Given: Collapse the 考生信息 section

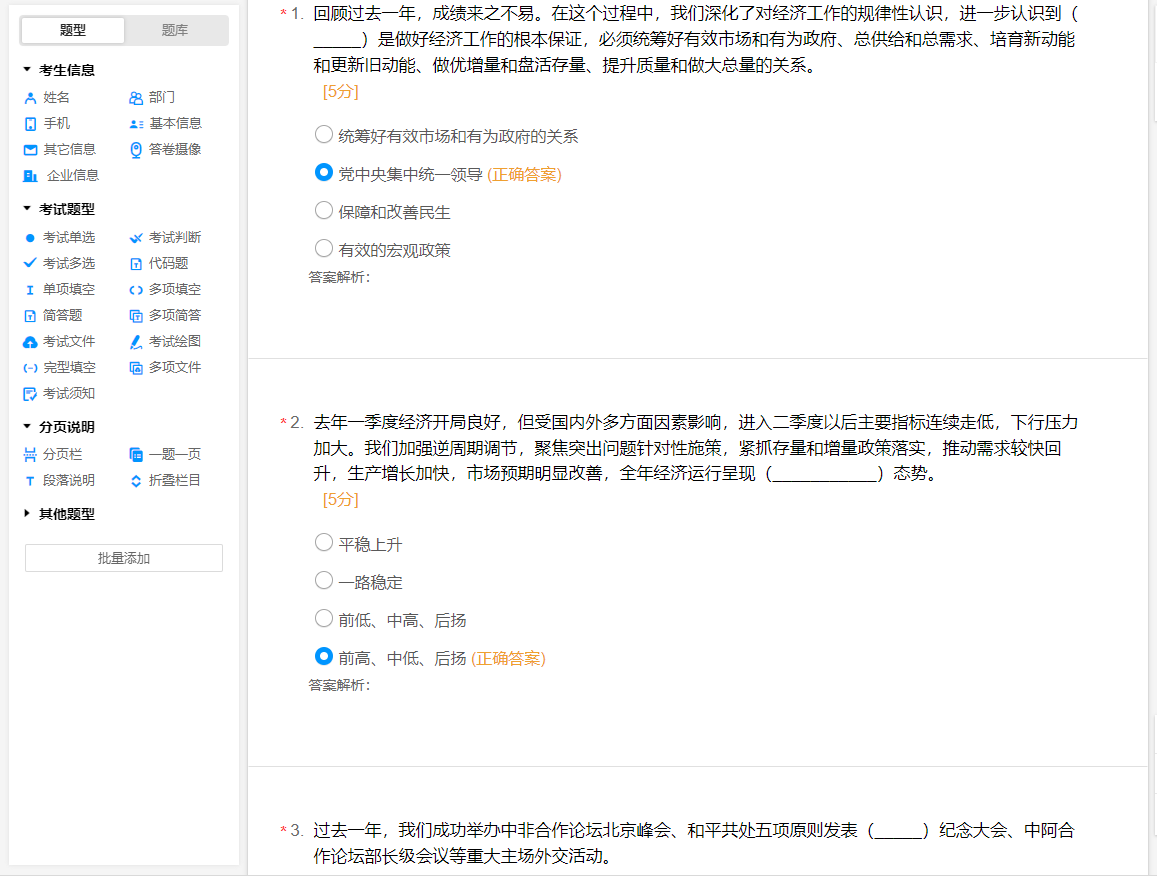Looking at the screenshot, I should click(27, 70).
